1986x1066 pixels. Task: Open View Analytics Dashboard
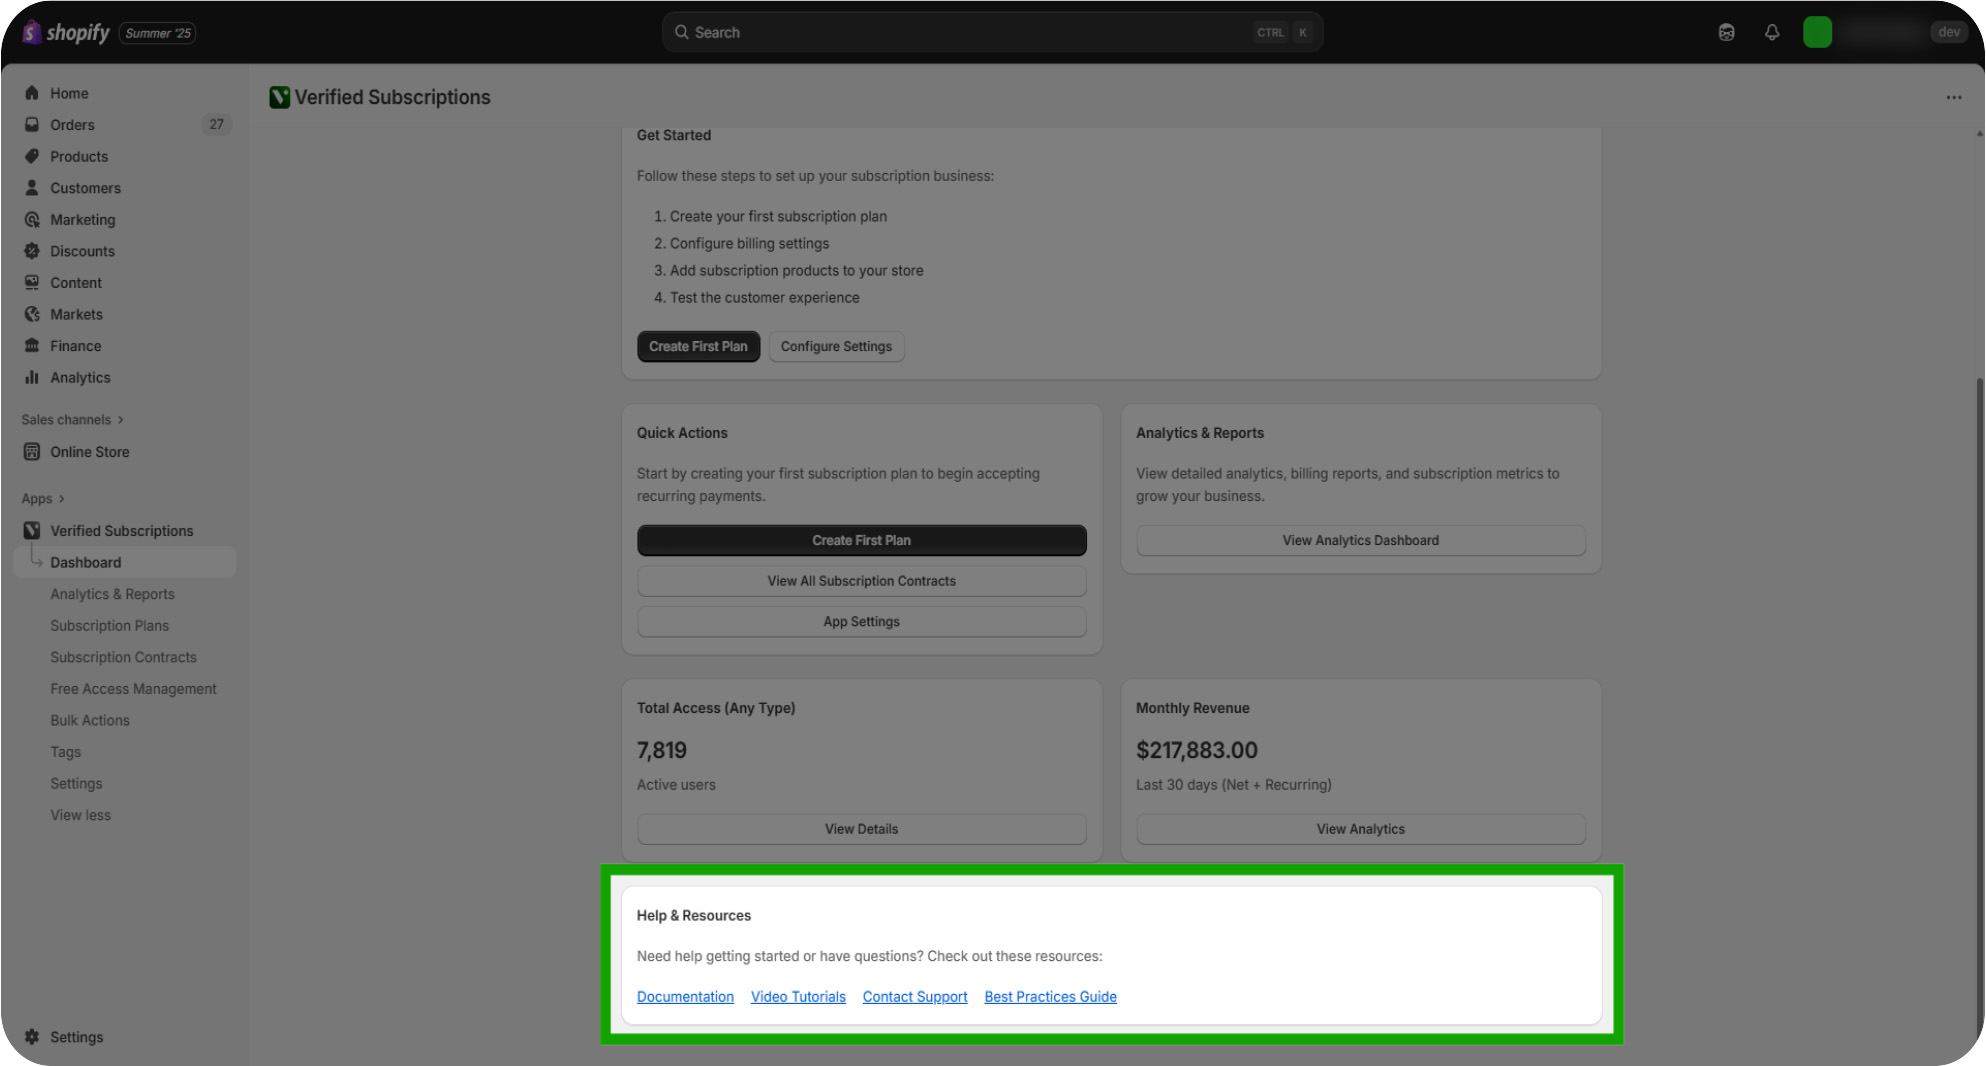click(1360, 540)
